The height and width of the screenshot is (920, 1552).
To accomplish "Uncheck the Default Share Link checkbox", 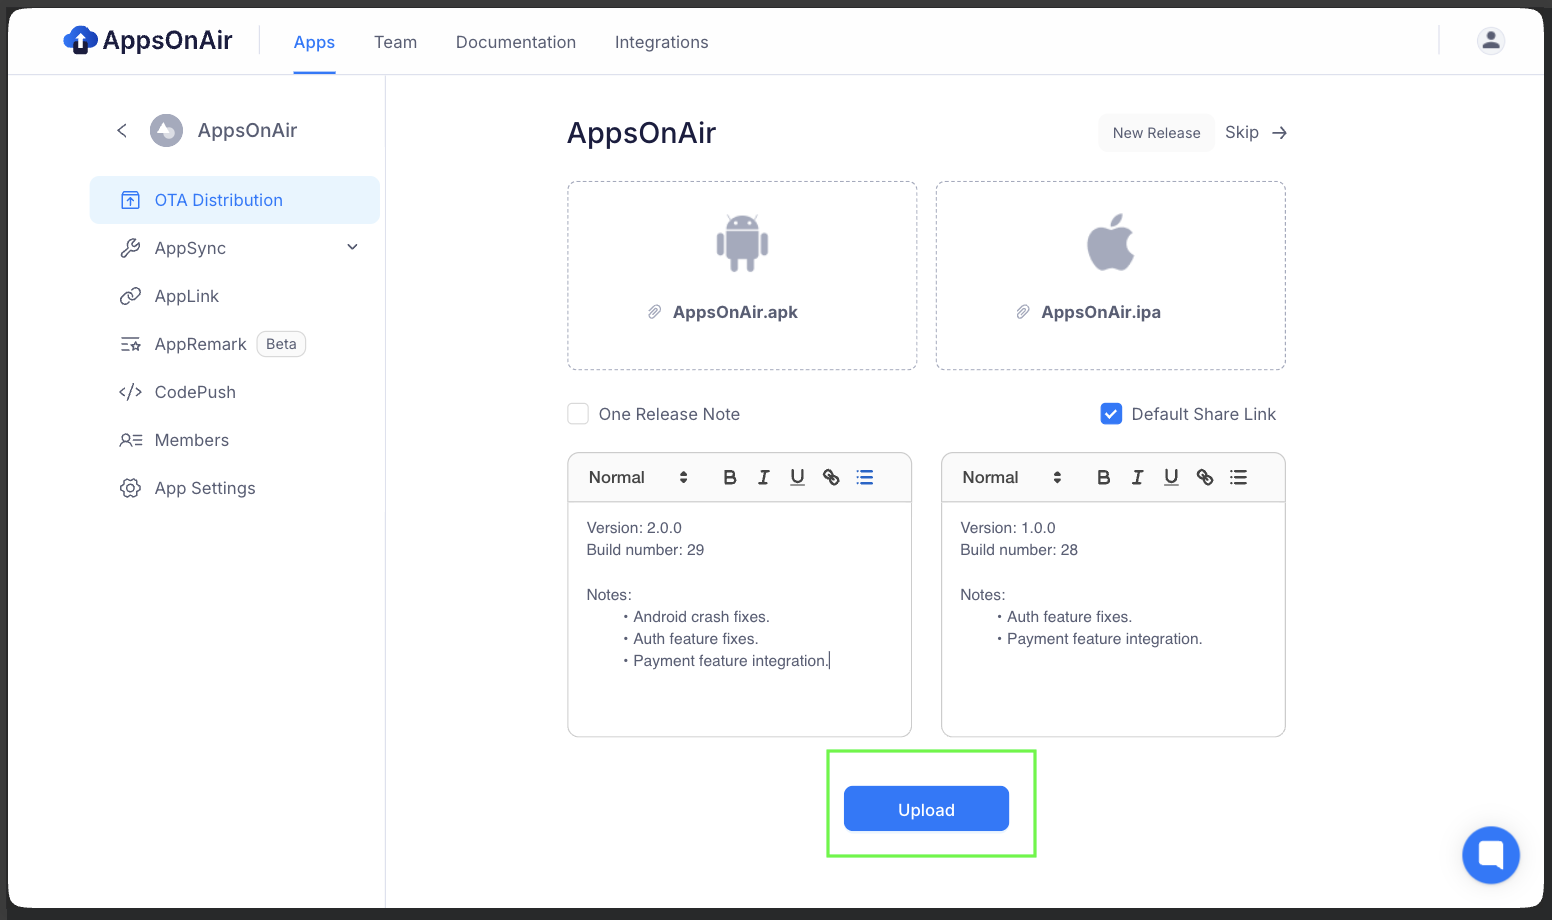I will (x=1111, y=414).
